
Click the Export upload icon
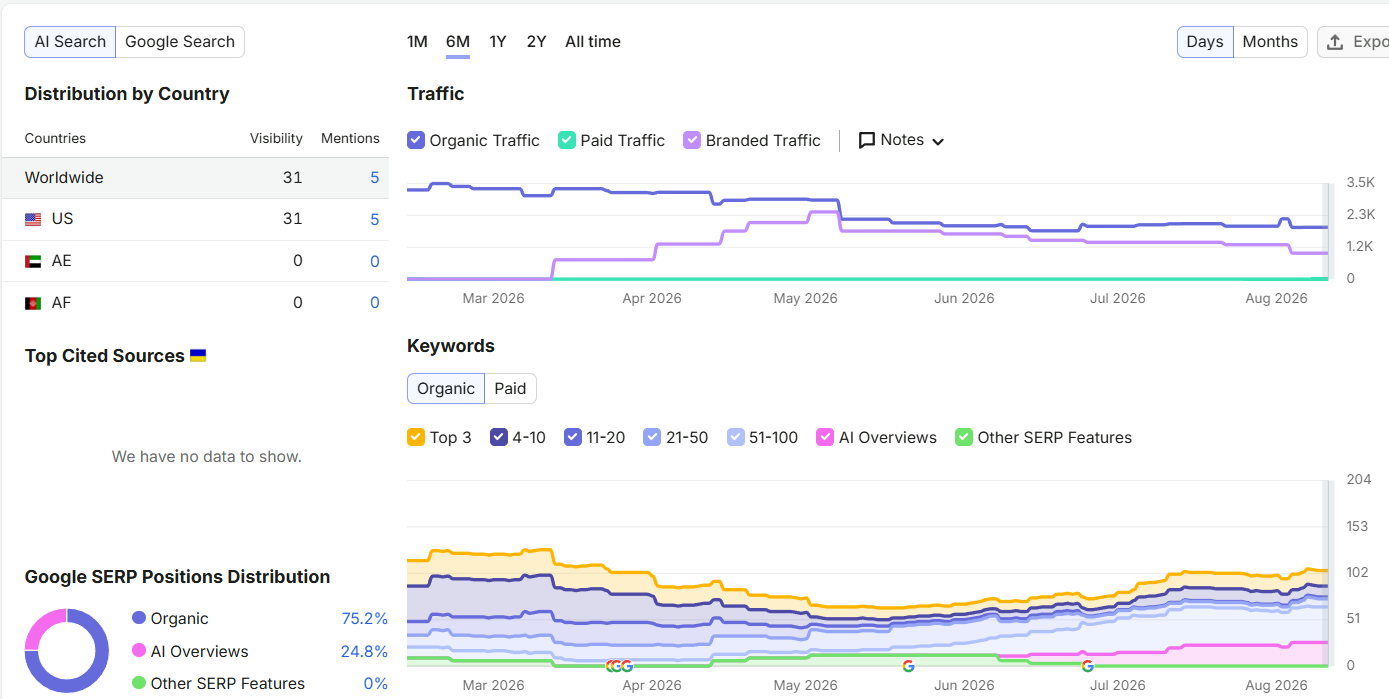[x=1334, y=42]
